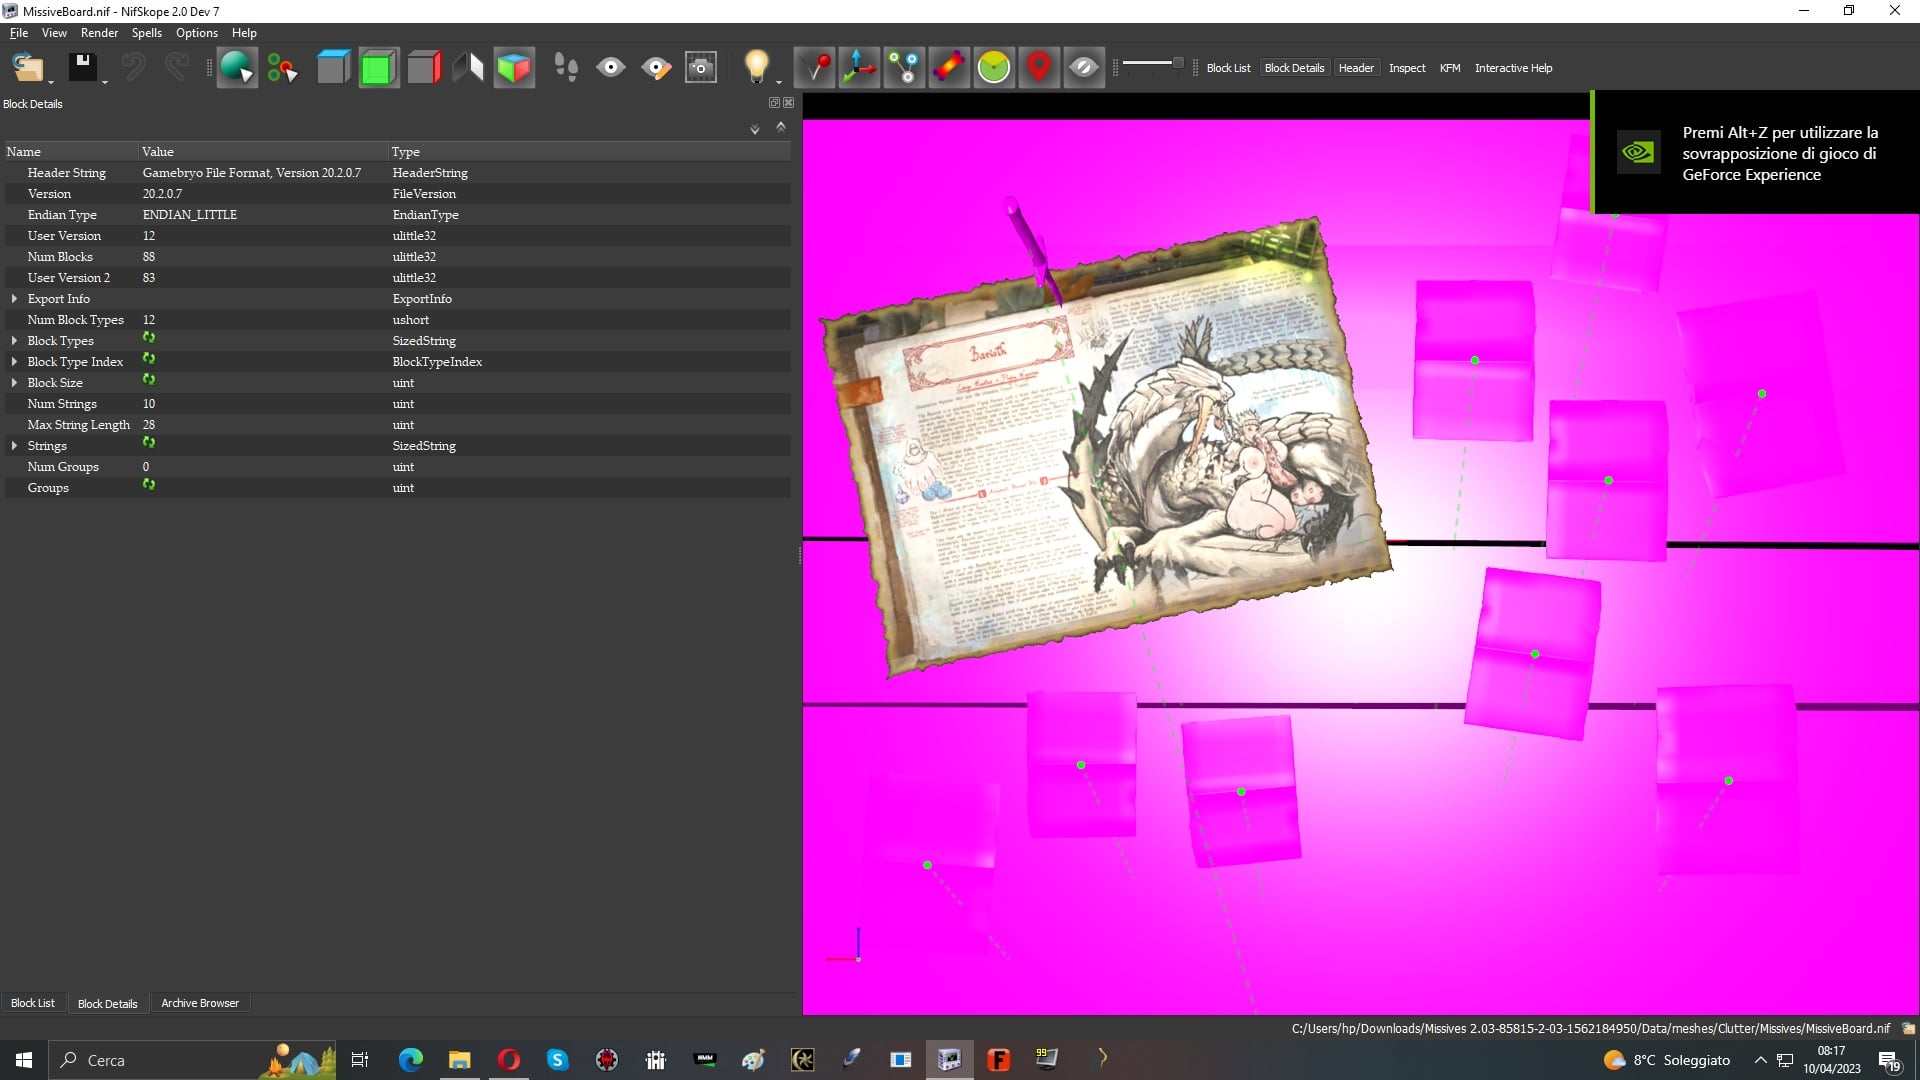
Task: Open the View menu
Action: pos(54,33)
